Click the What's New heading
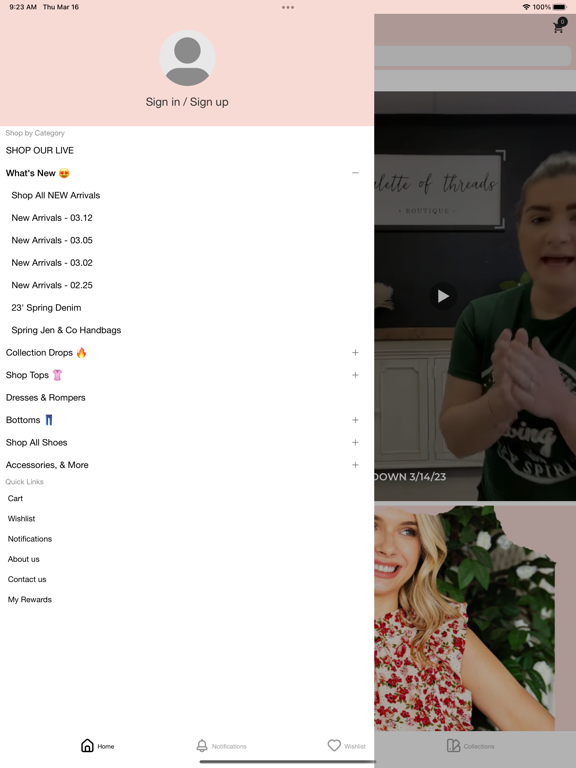 point(38,173)
